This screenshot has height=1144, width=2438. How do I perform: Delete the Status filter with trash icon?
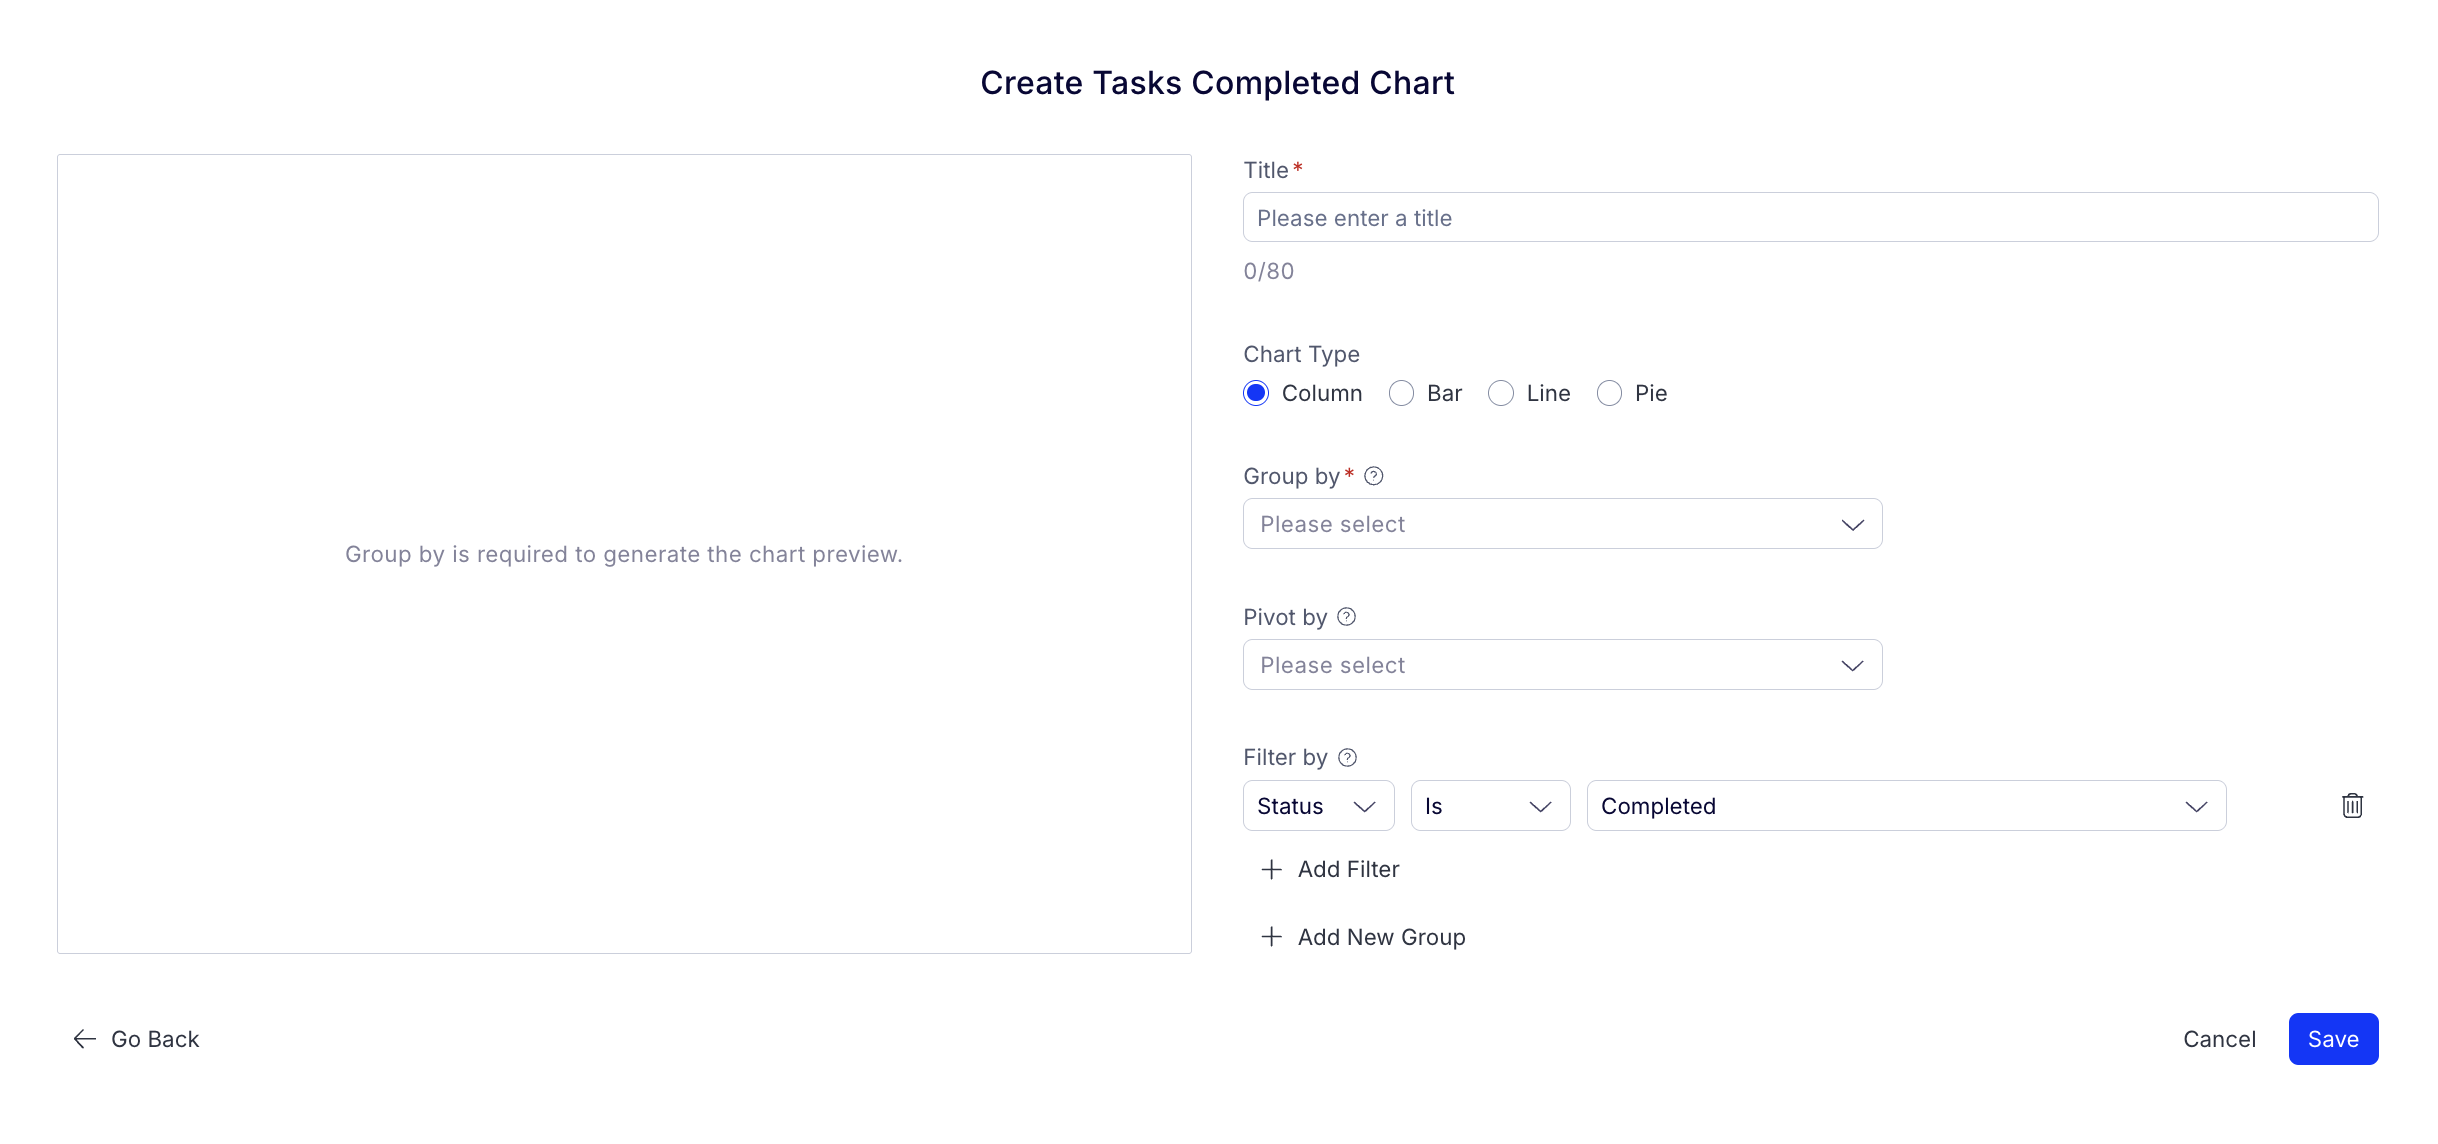2352,806
